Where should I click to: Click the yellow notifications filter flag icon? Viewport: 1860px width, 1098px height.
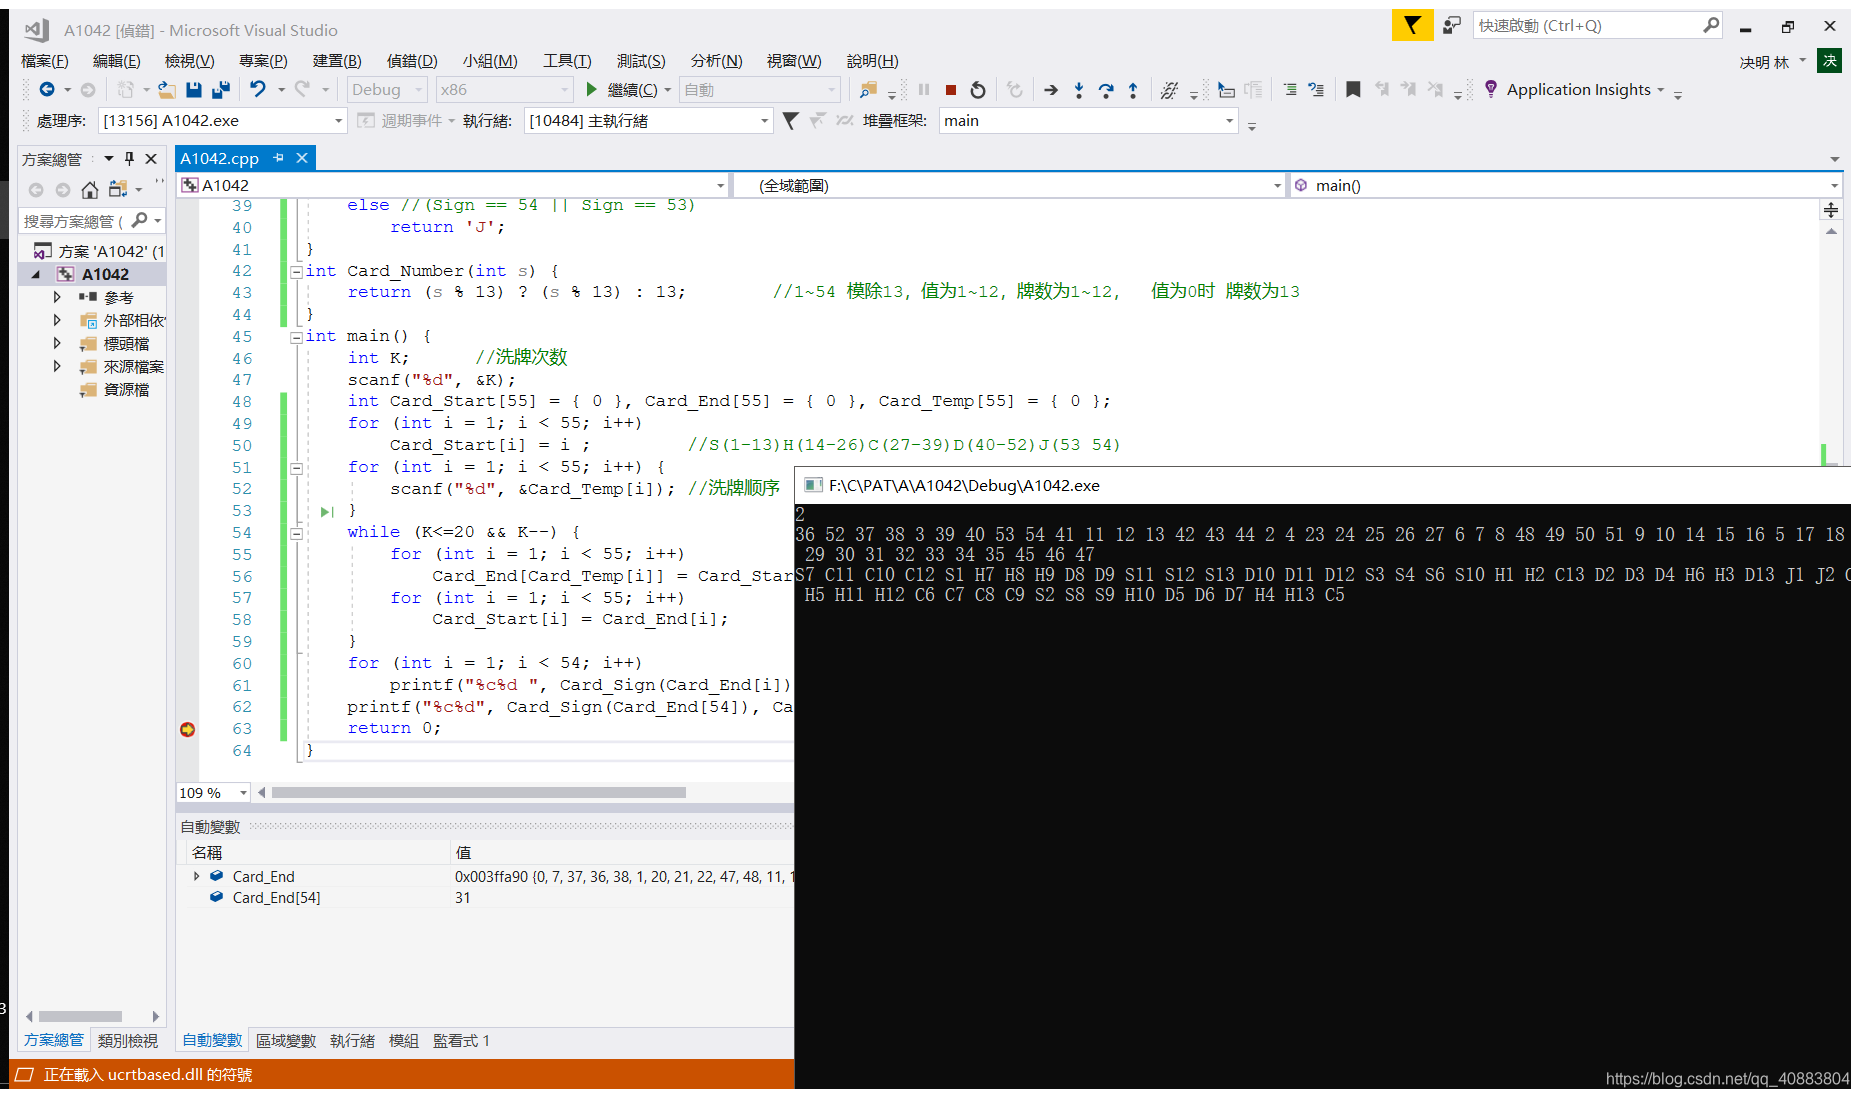point(1412,25)
